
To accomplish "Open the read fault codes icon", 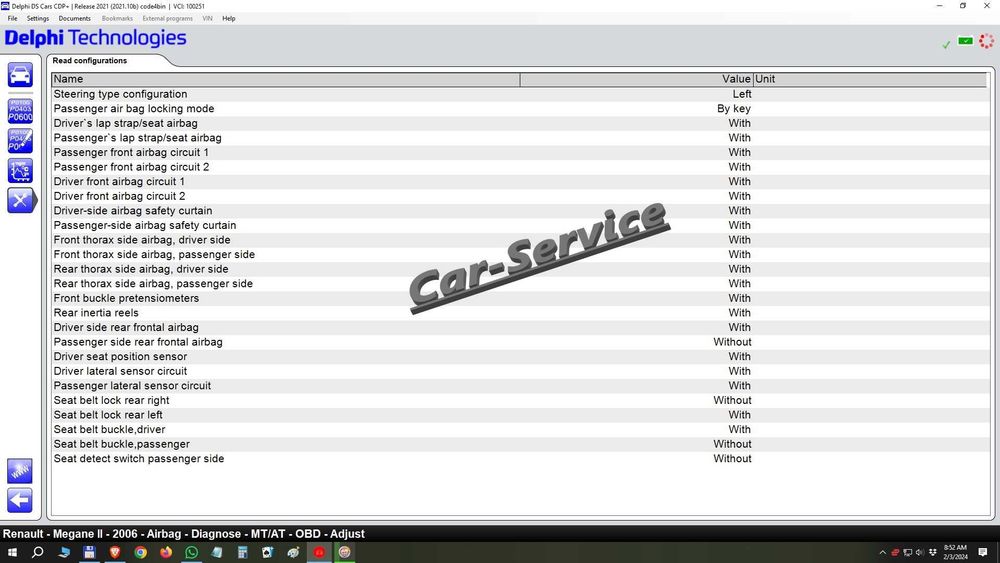I will pyautogui.click(x=20, y=111).
